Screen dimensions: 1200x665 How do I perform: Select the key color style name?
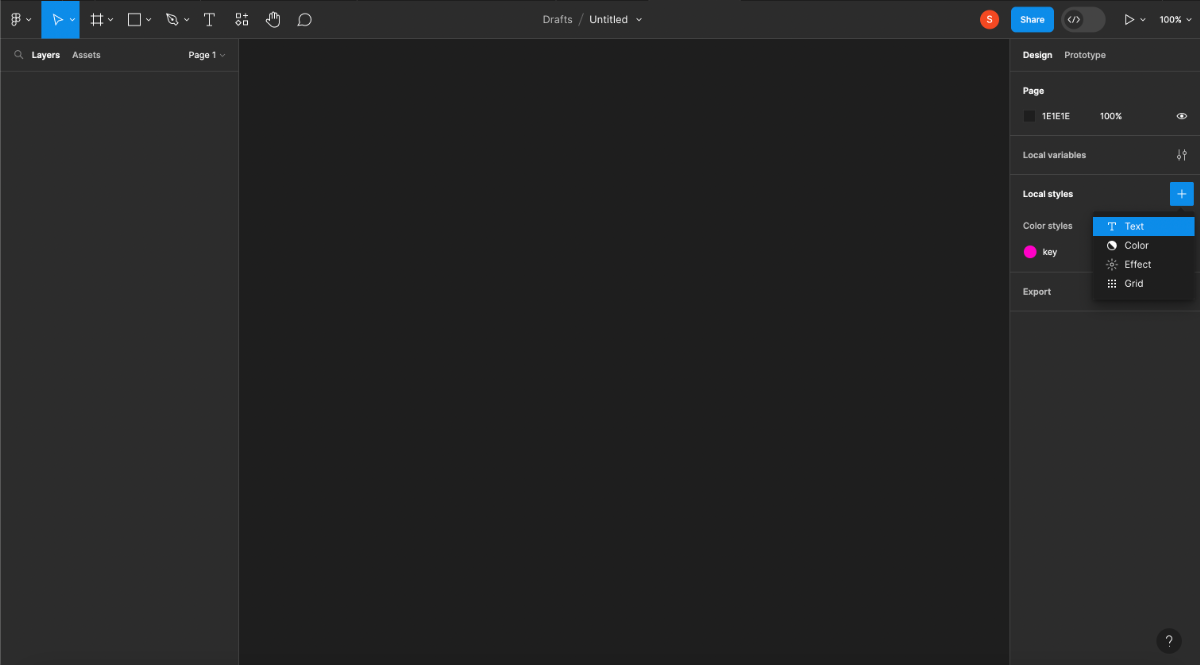click(1050, 252)
